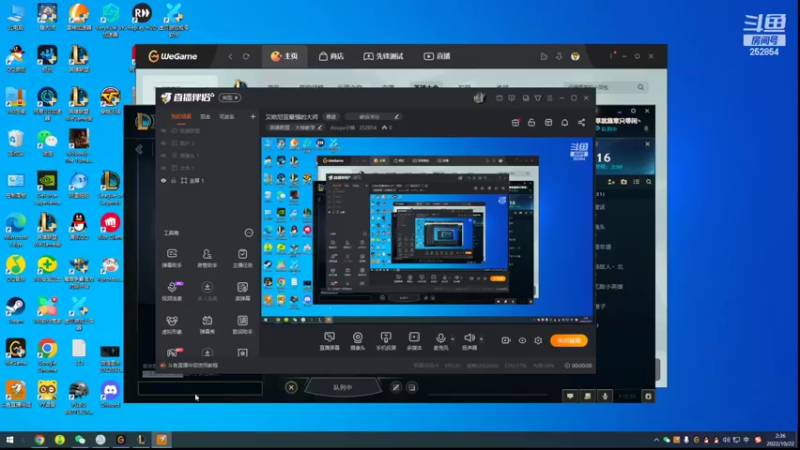Open GeForce Experience desktop shortcut

click(x=47, y=188)
